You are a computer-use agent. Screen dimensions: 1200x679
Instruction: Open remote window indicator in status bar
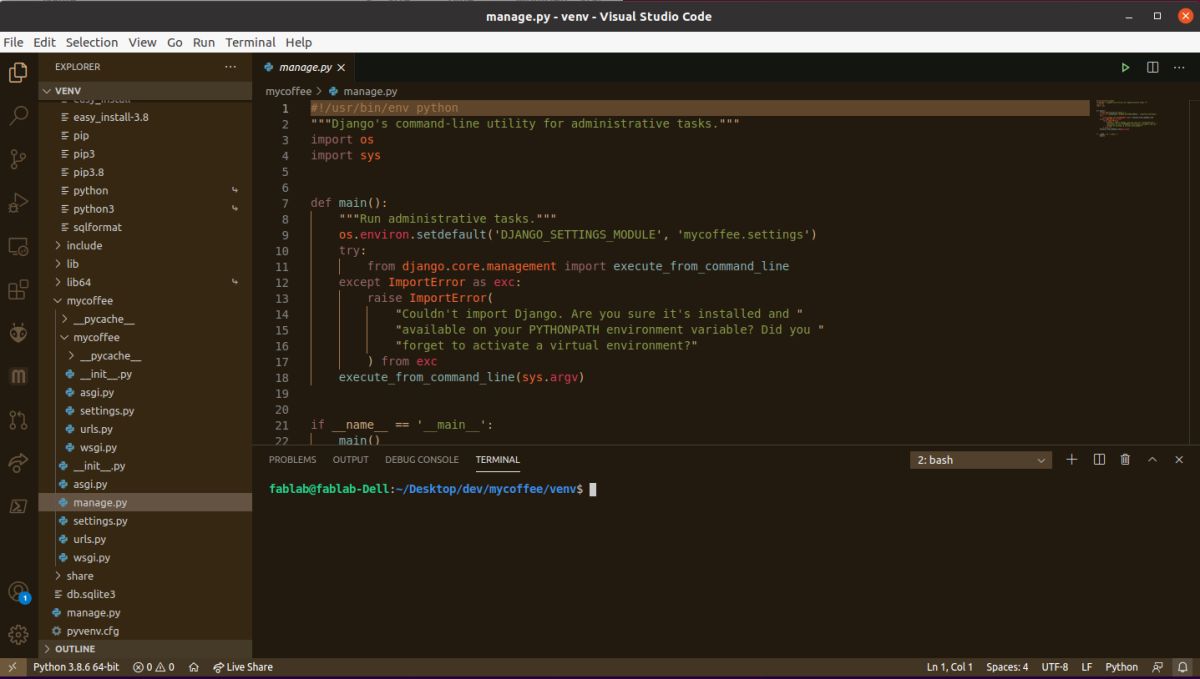coord(12,667)
